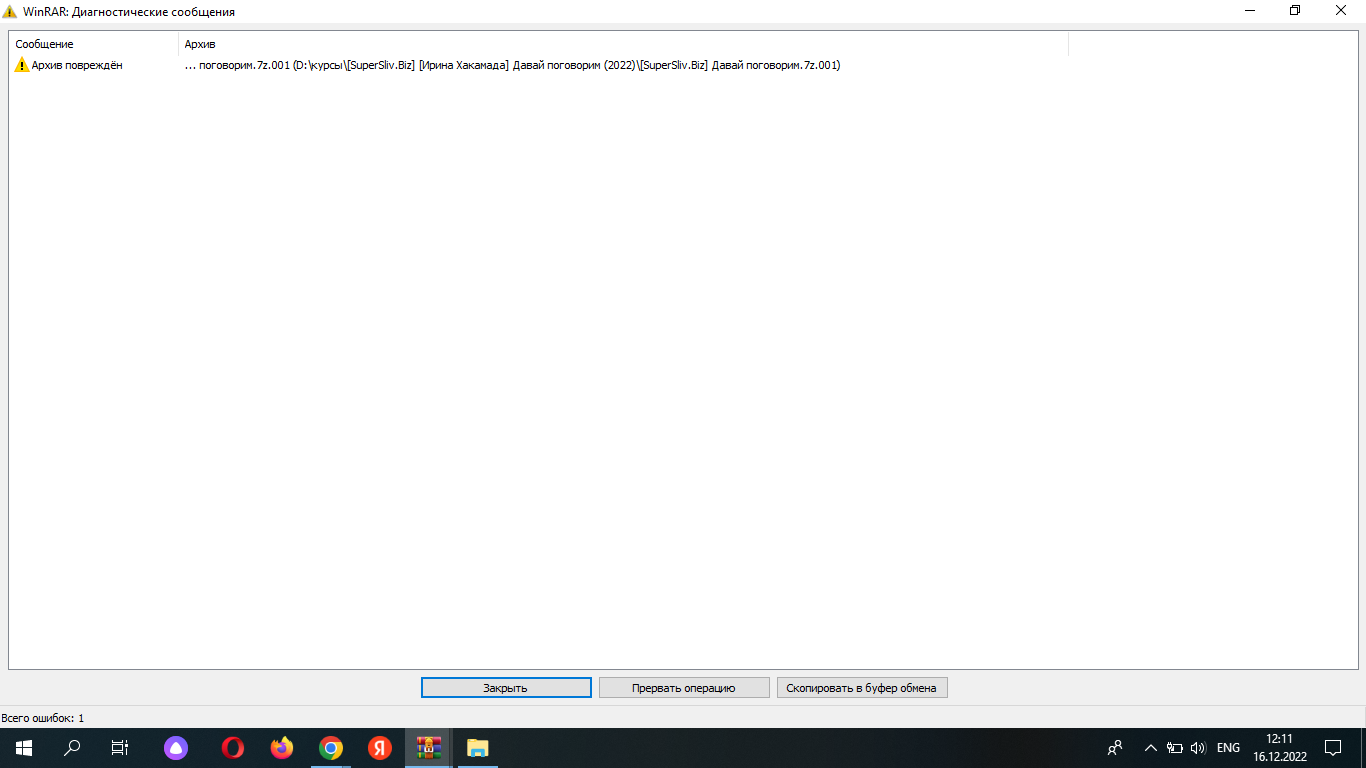Open Google Chrome from the taskbar
The width and height of the screenshot is (1366, 768).
click(x=331, y=748)
